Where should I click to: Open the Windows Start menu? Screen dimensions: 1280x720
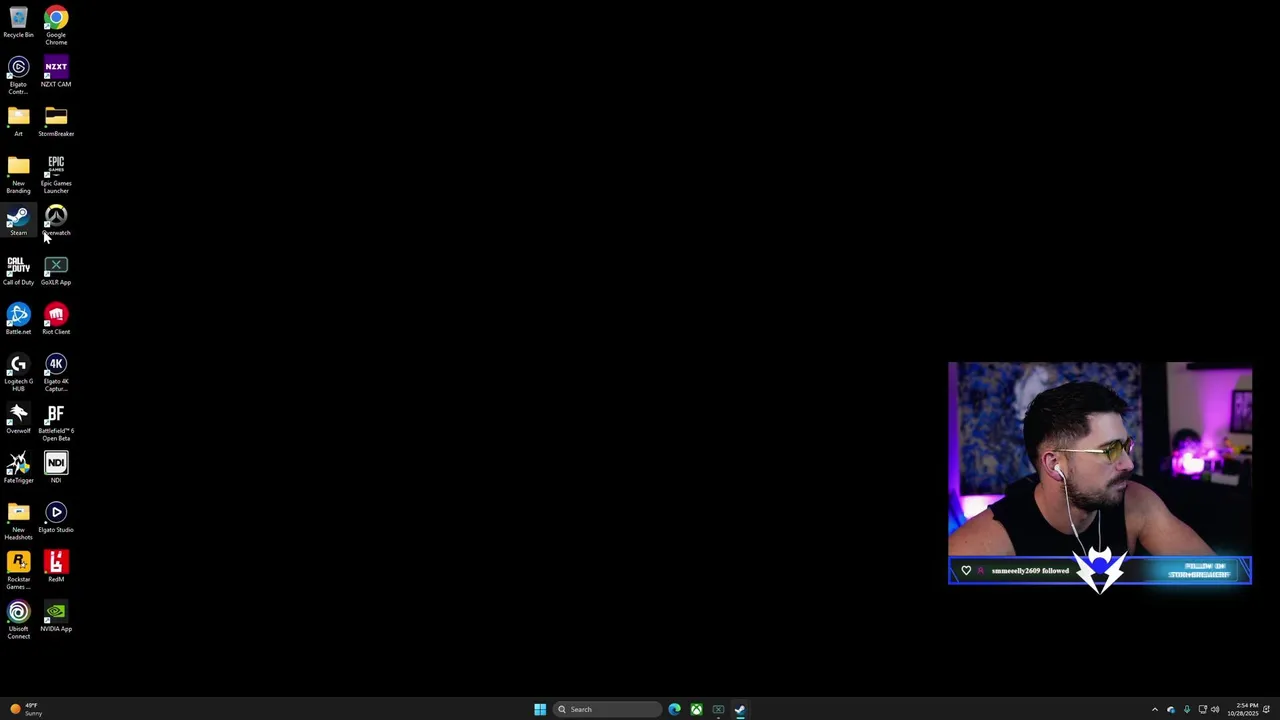(x=540, y=709)
